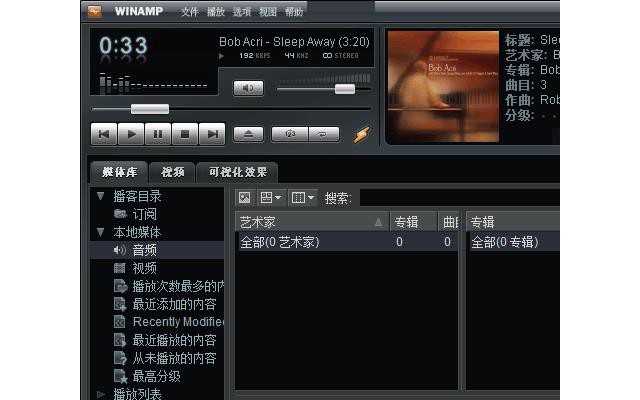Open 最近添加的内容 view

click(x=174, y=304)
